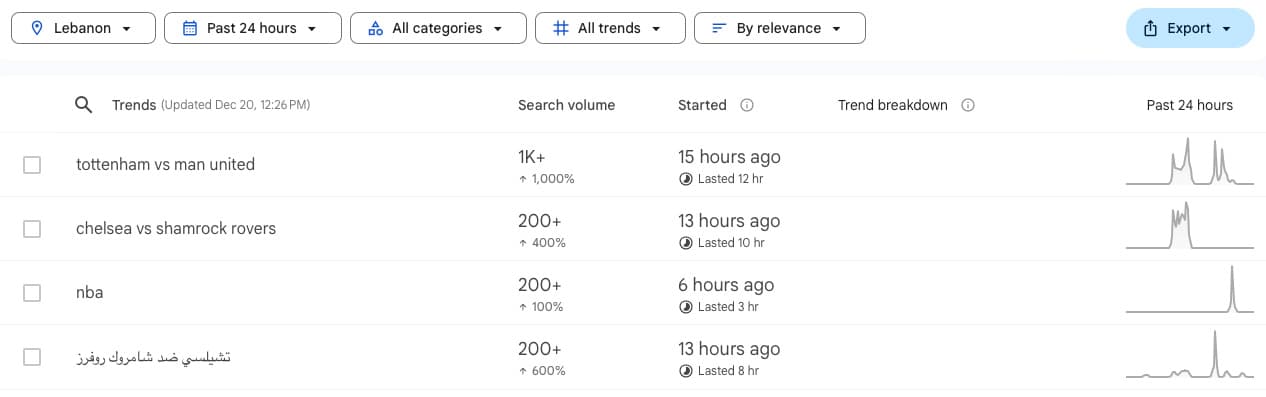Click the shapes icon in All categories
Image resolution: width=1266 pixels, height=397 pixels.
(375, 28)
